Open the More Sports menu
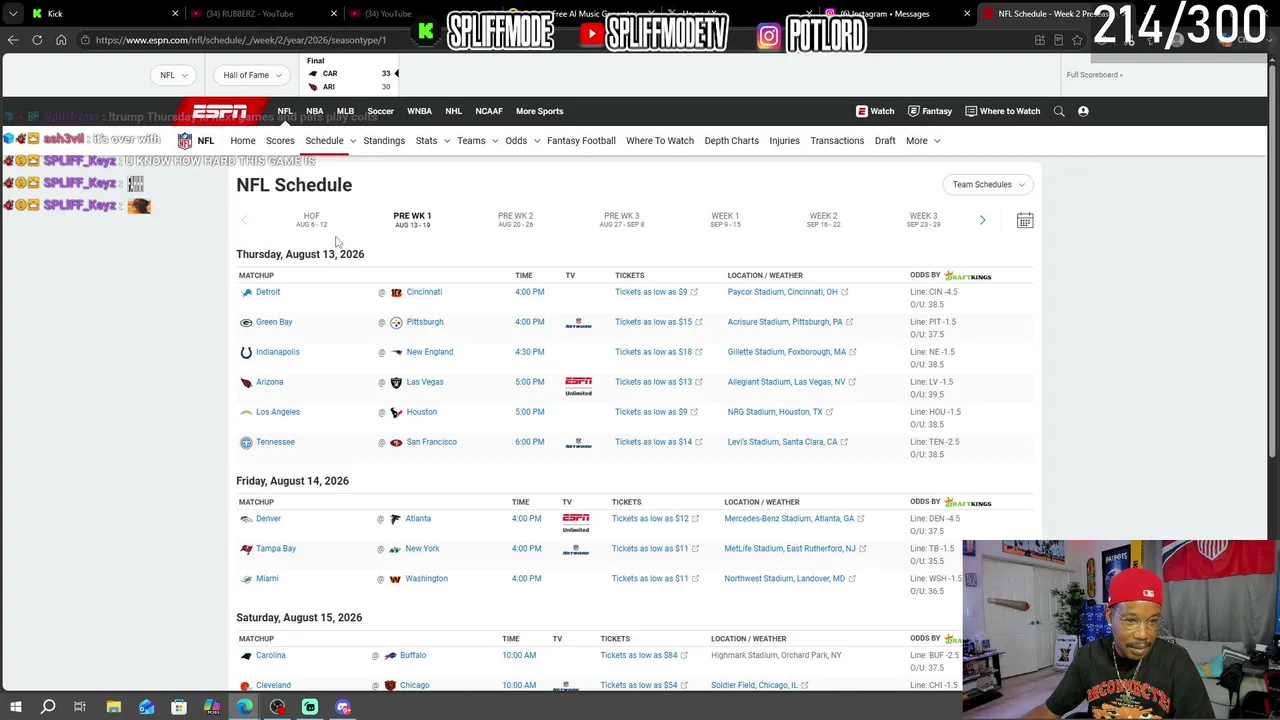Image resolution: width=1280 pixels, height=720 pixels. click(x=539, y=111)
